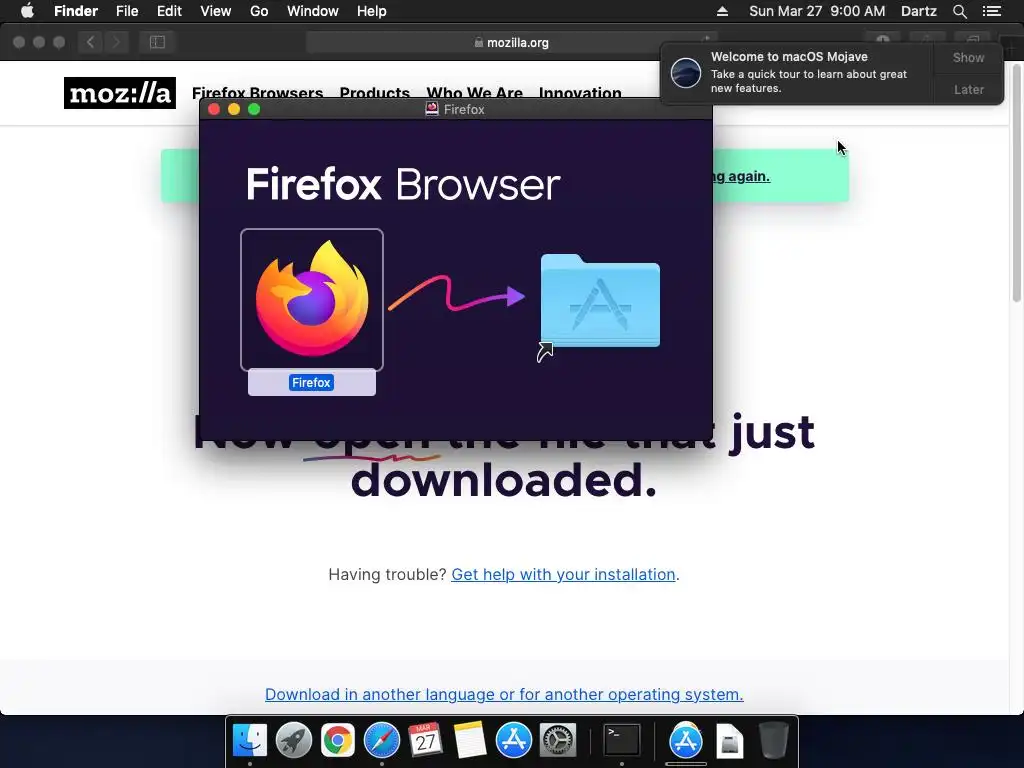This screenshot has height=768, width=1024.
Task: Open the Firefox disk image in Dock
Action: pos(729,741)
